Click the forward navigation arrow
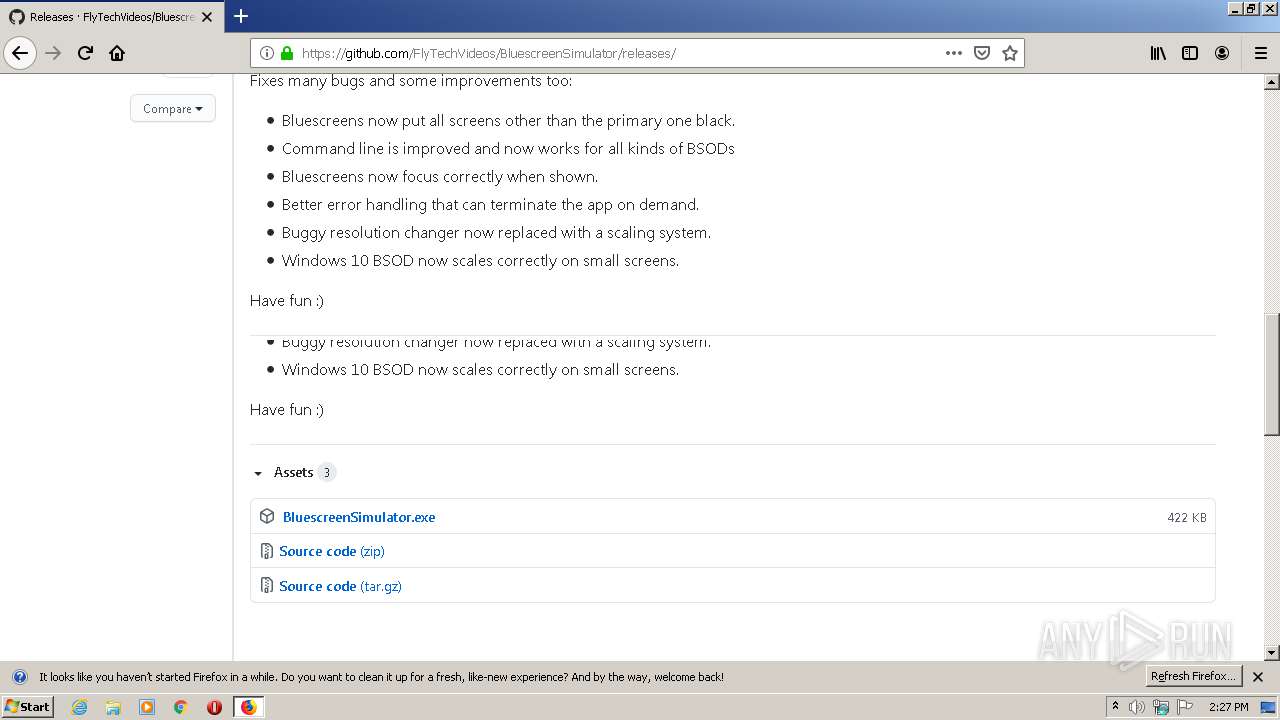This screenshot has width=1280, height=720. [53, 53]
